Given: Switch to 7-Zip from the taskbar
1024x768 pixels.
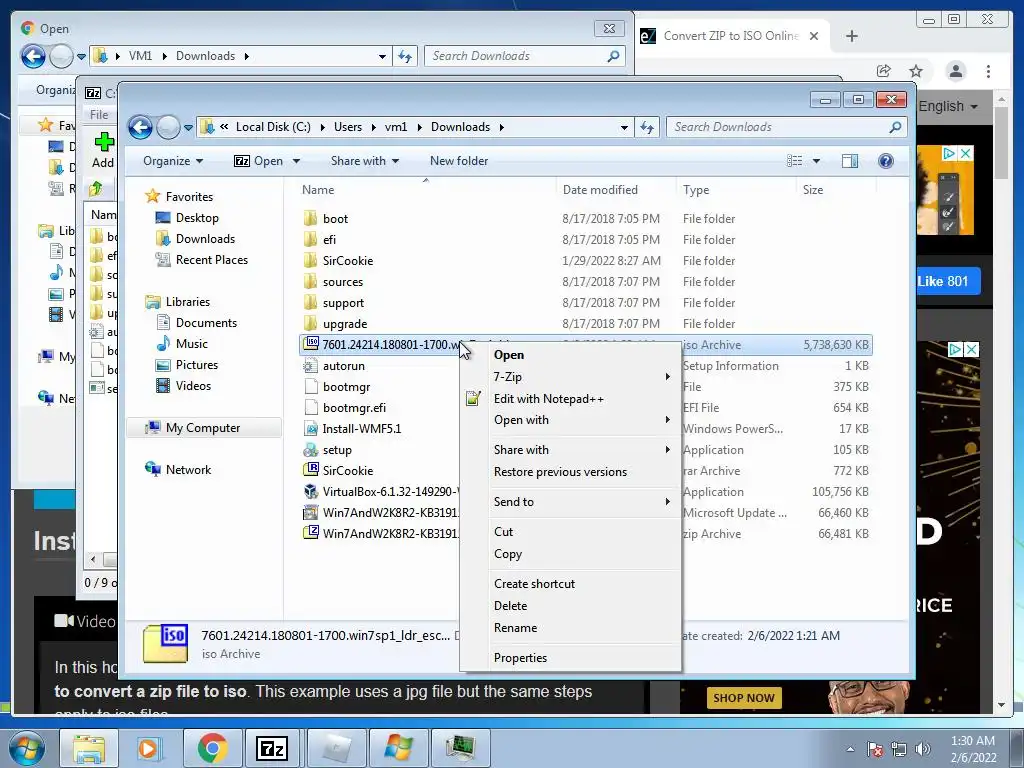Looking at the screenshot, I should (273, 748).
